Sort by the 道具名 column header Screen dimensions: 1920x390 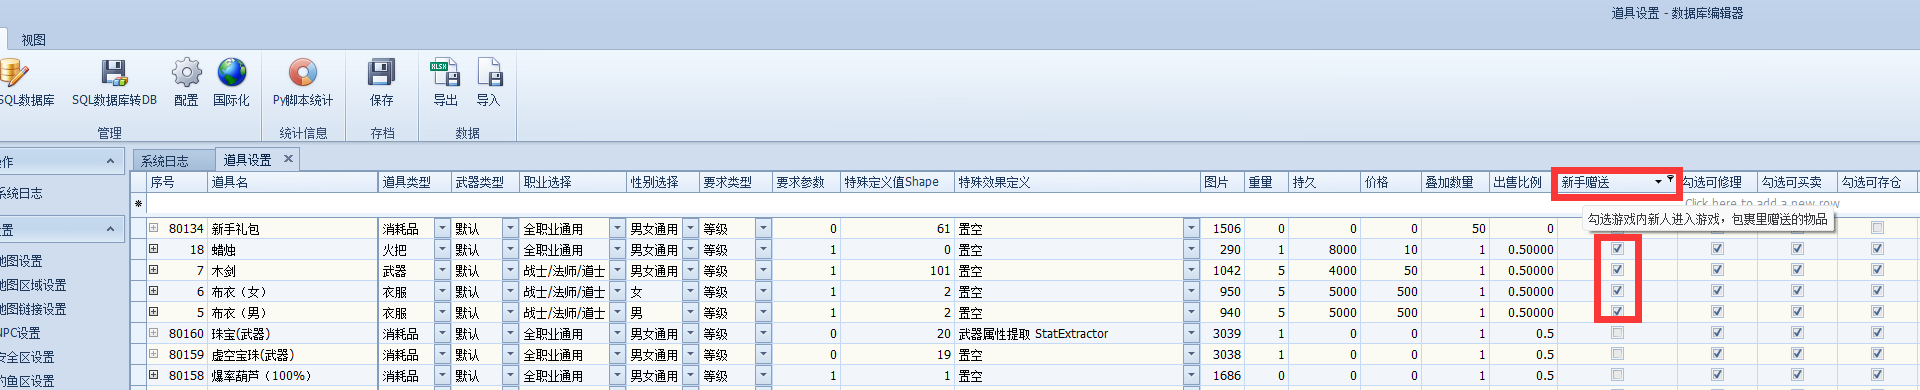[x=293, y=182]
